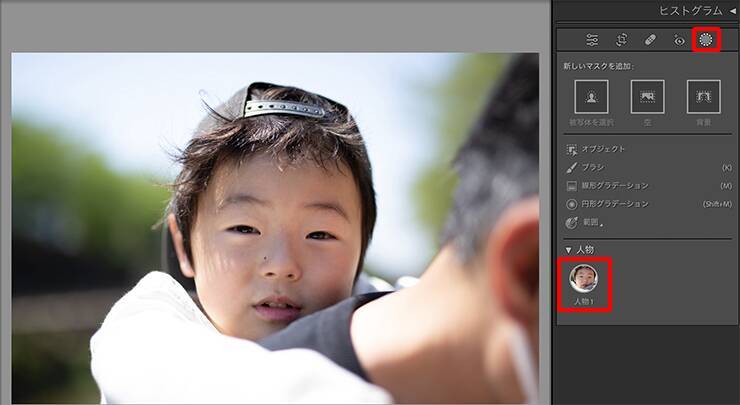This screenshot has height=405, width=740.
Task: Click the ヒストグラム panel title
Action: 691,10
